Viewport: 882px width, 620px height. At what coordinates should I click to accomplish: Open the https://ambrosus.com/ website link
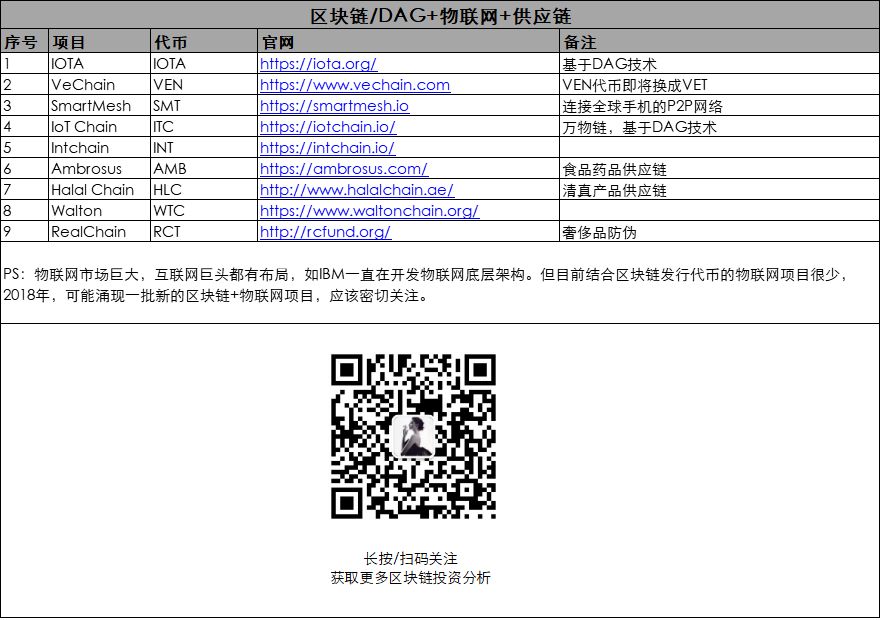(343, 169)
